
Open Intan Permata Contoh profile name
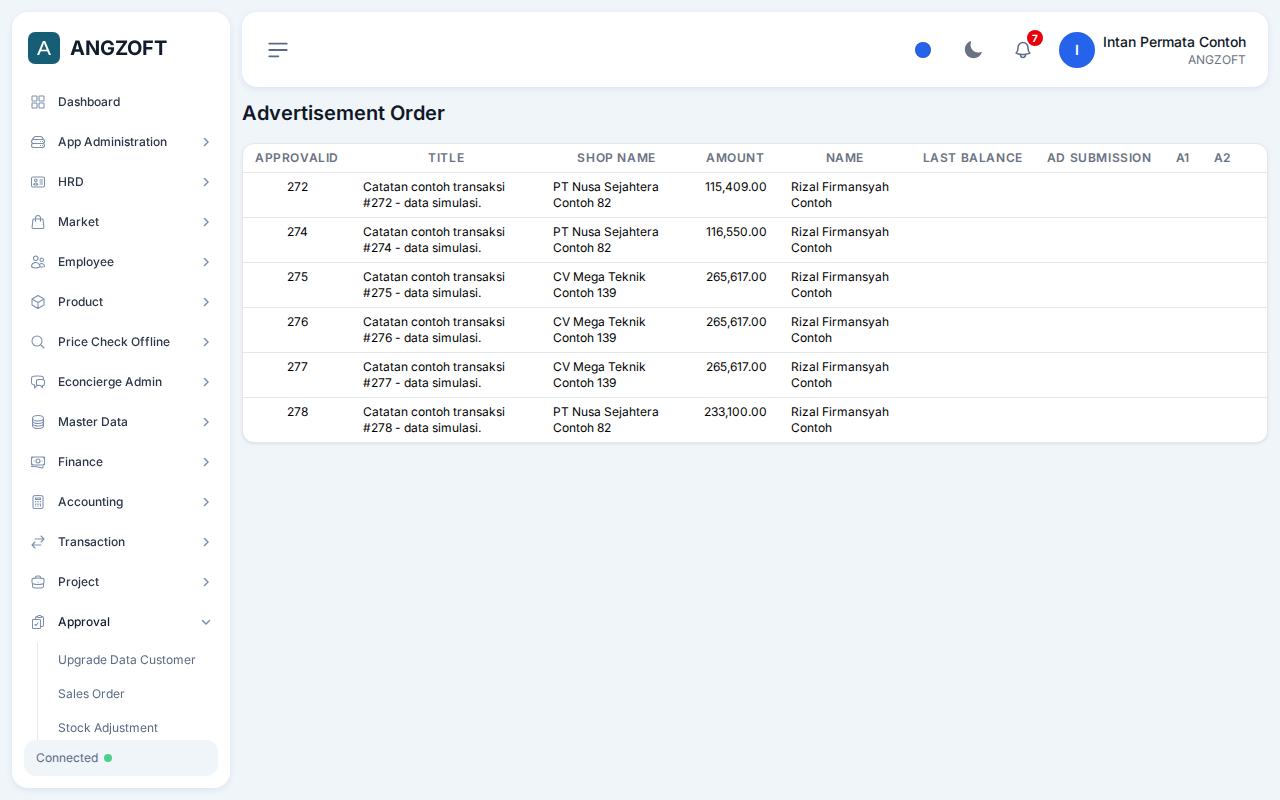point(1174,42)
